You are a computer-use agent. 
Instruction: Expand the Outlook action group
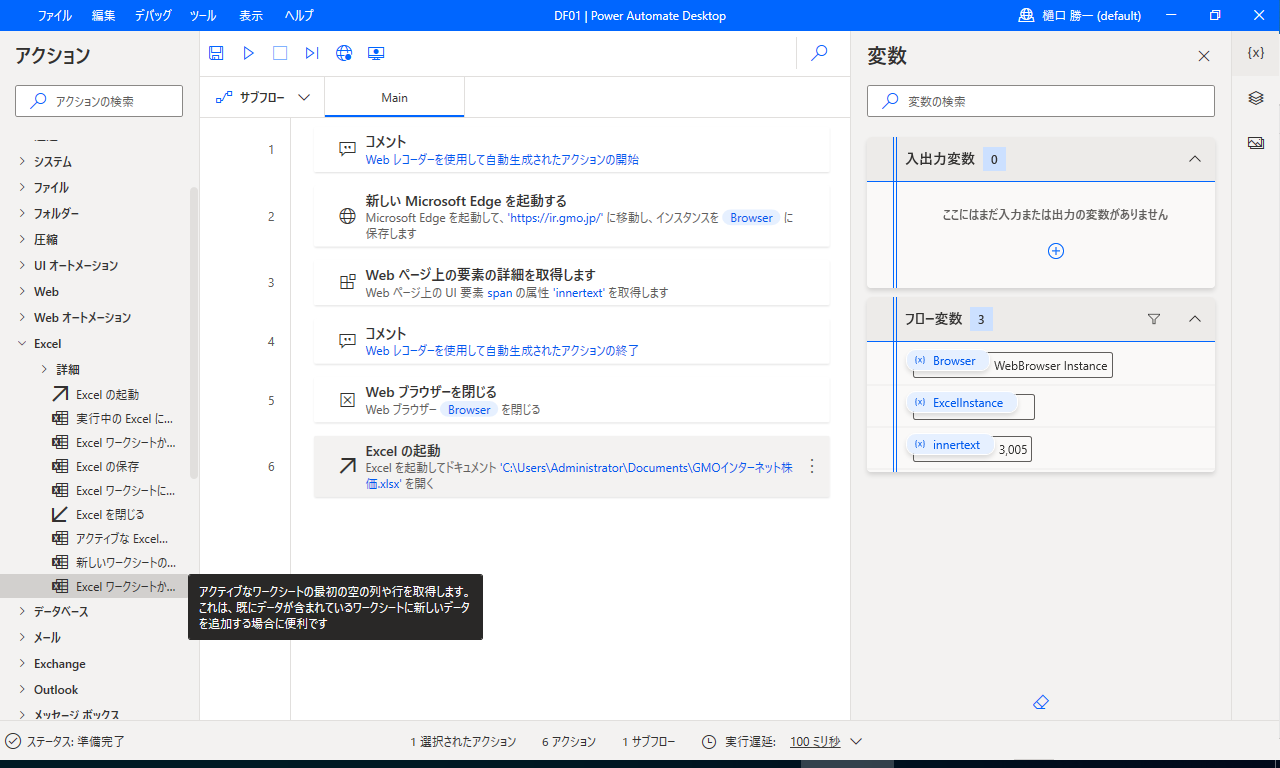(x=23, y=690)
